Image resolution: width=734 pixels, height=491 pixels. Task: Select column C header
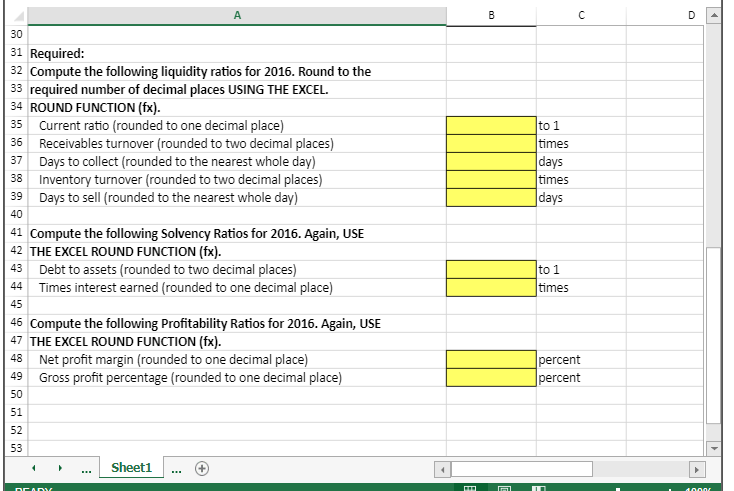pyautogui.click(x=581, y=16)
